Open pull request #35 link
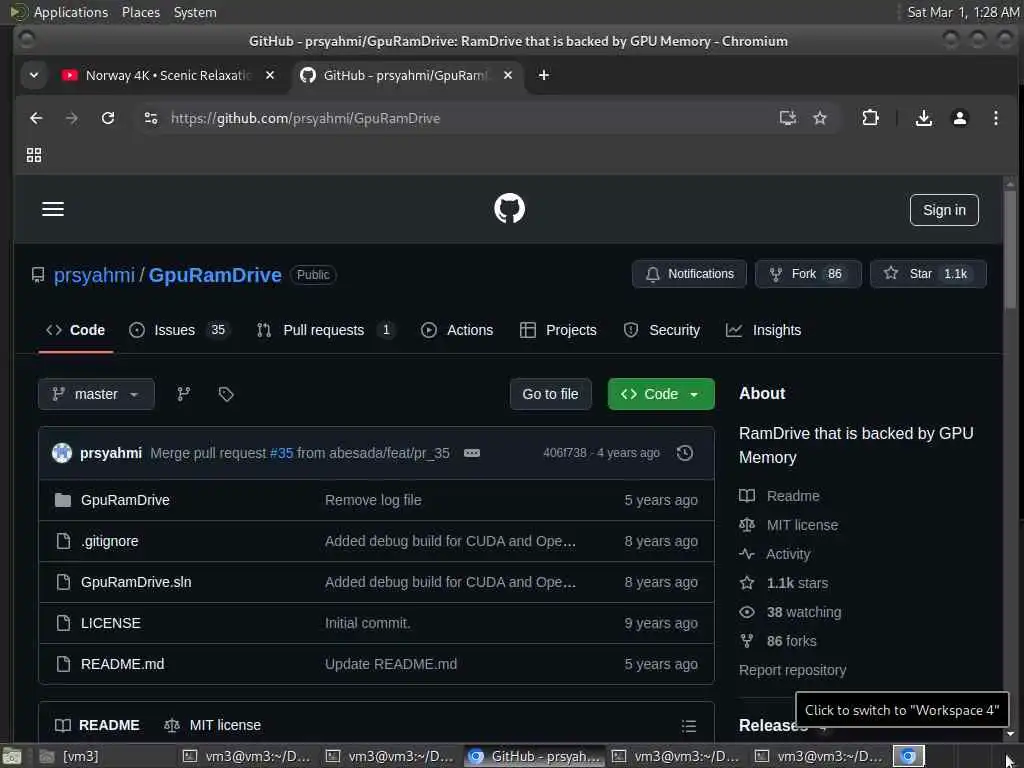1024x768 pixels. tap(281, 453)
